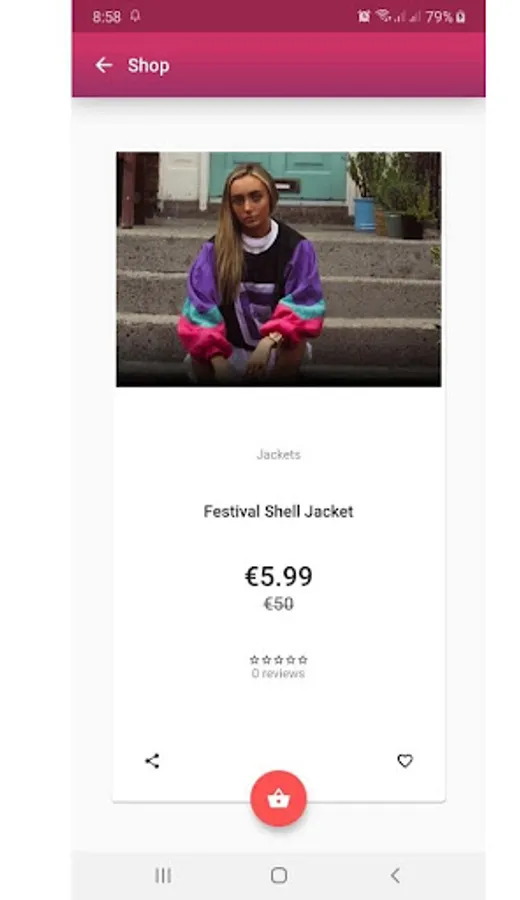
Task: Add Festival Shell Jacket to favorites with heart
Action: click(x=405, y=761)
